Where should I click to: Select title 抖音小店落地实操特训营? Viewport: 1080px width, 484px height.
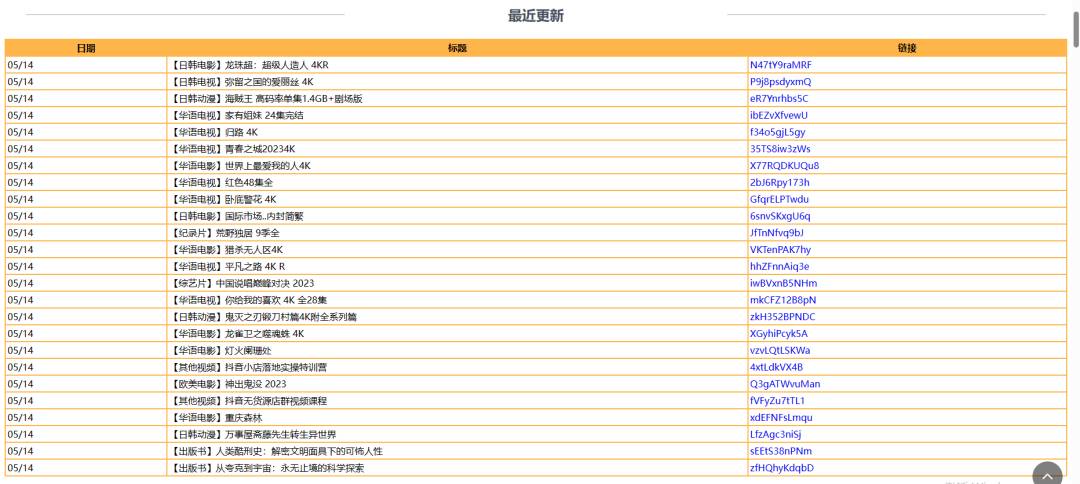click(x=276, y=367)
